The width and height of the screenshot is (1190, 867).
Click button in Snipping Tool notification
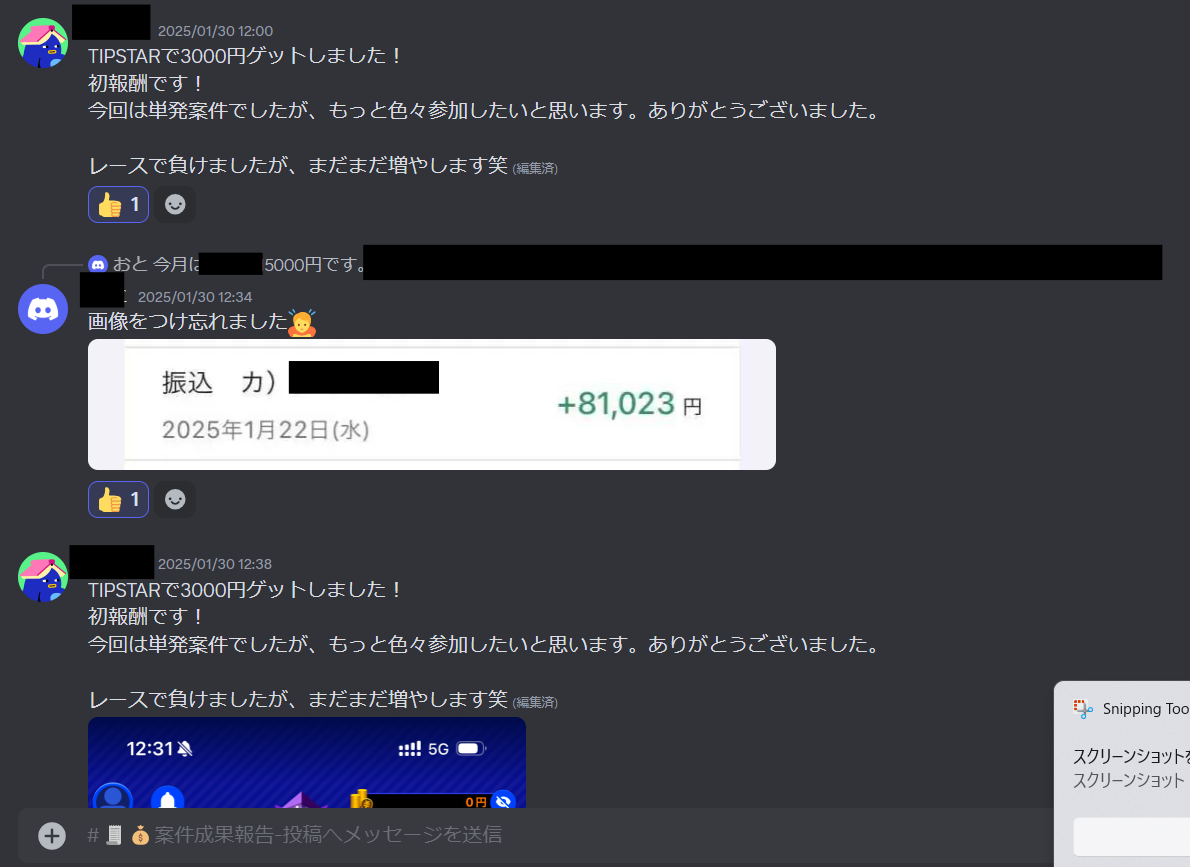click(1132, 837)
